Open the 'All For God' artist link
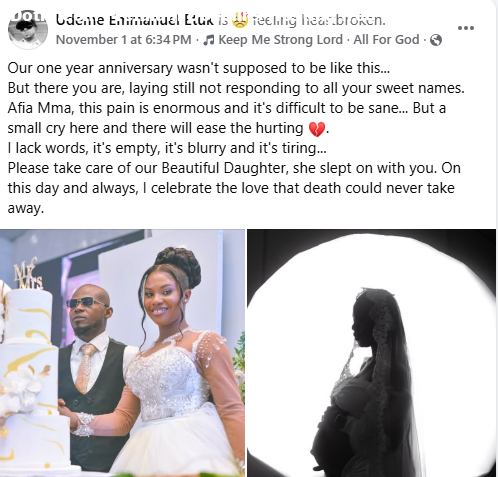Image resolution: width=498 pixels, height=477 pixels. [x=386, y=40]
